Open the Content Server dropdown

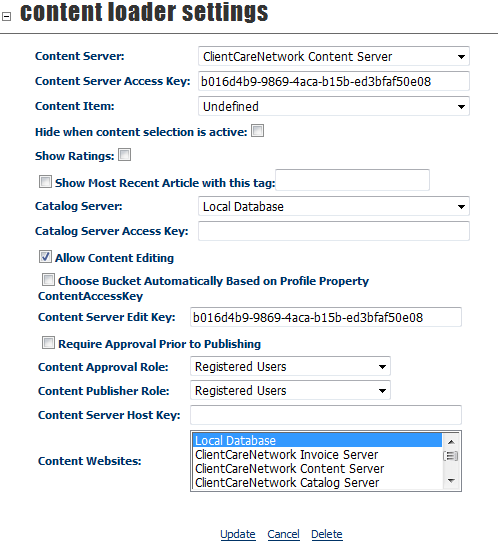(334, 56)
